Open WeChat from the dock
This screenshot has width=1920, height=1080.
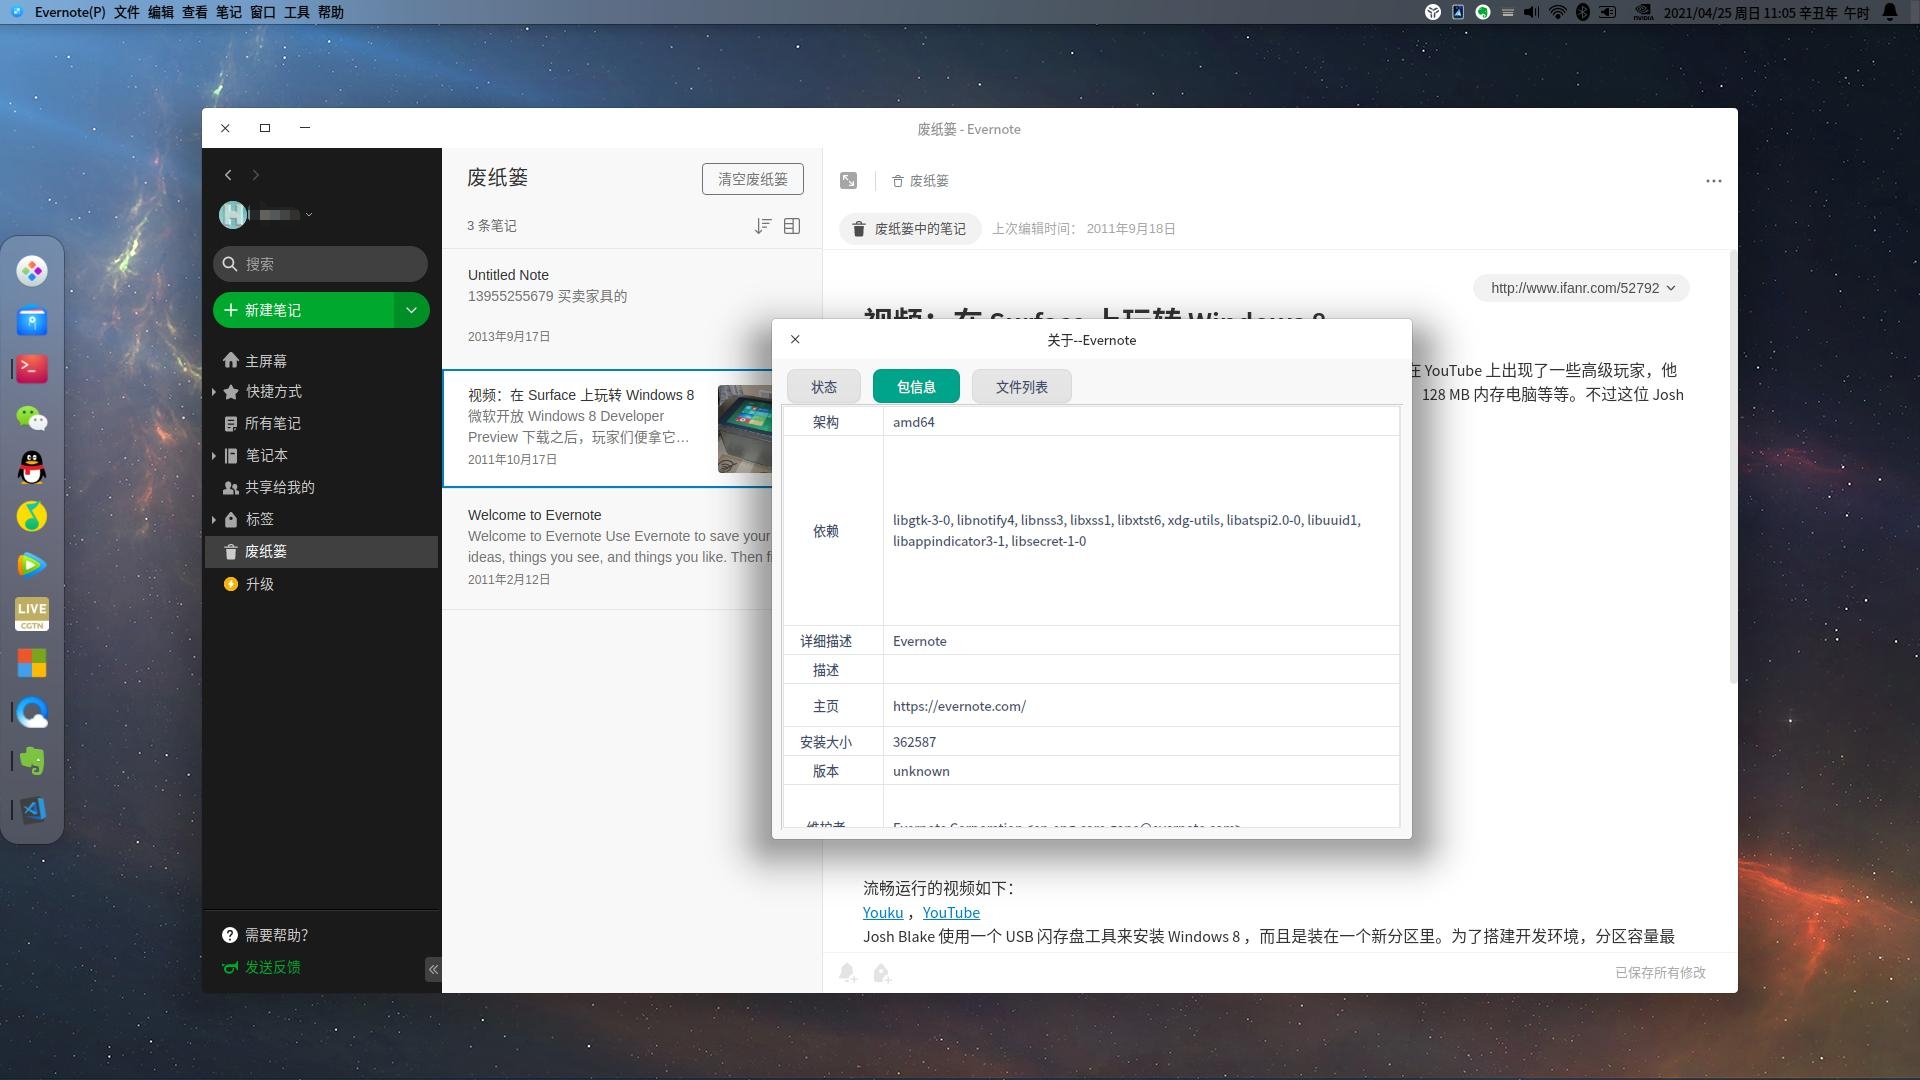pyautogui.click(x=32, y=419)
